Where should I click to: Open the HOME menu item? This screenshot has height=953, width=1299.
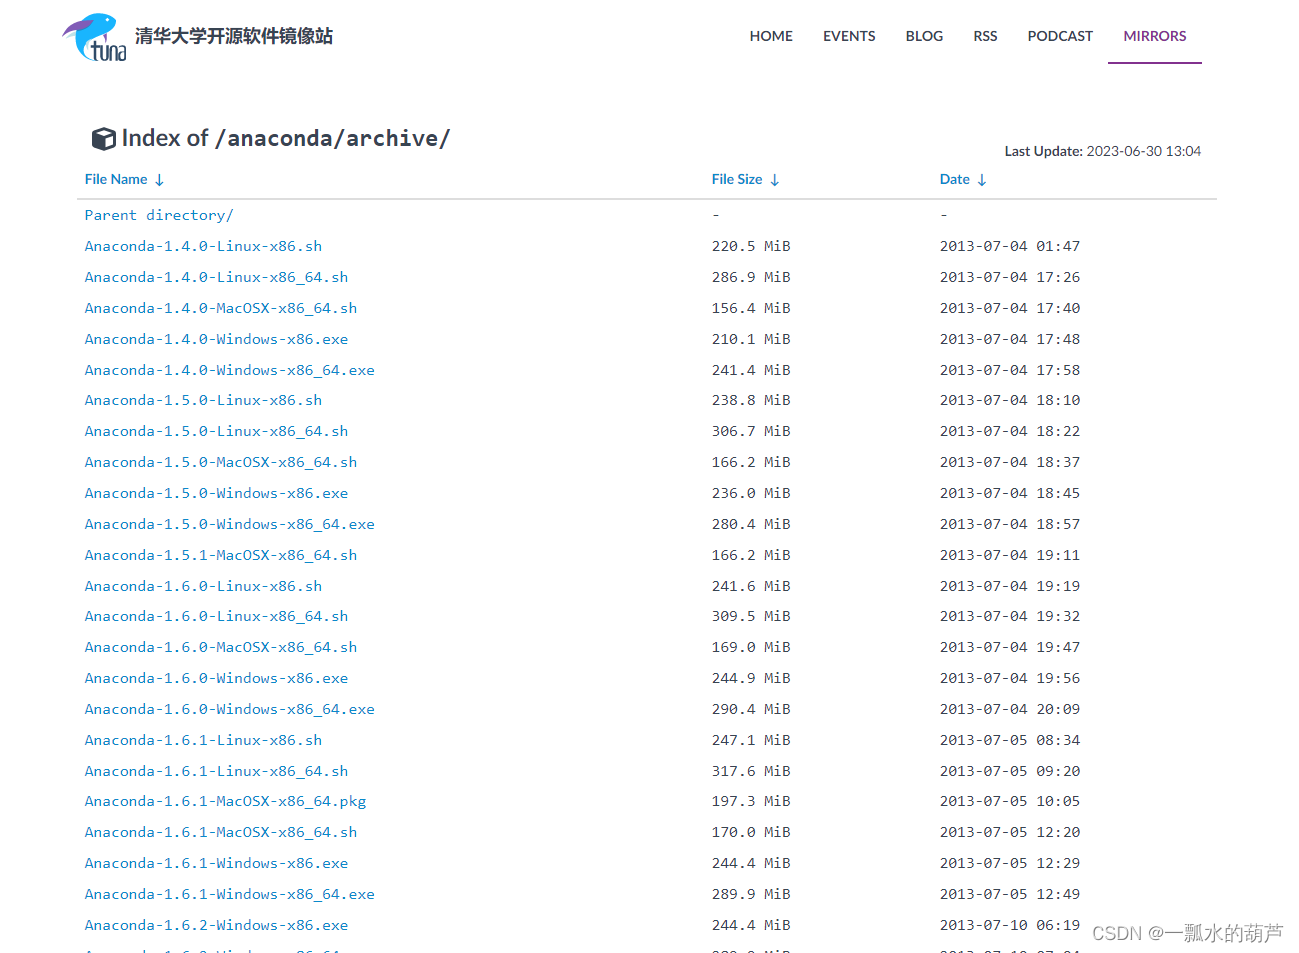pos(770,36)
